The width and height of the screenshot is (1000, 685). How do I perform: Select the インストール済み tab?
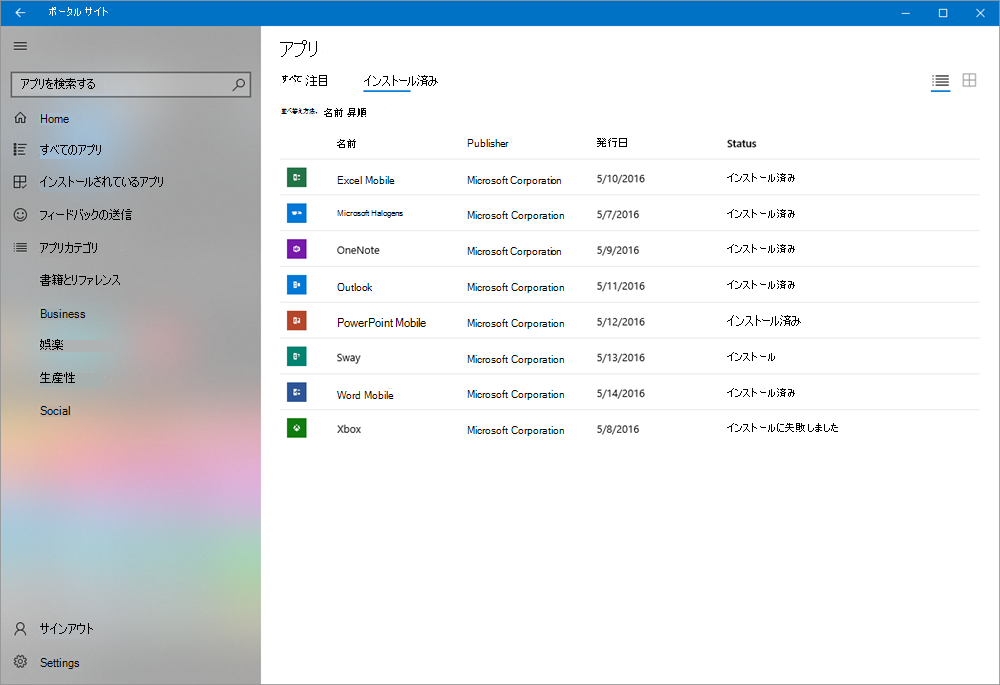tap(401, 81)
